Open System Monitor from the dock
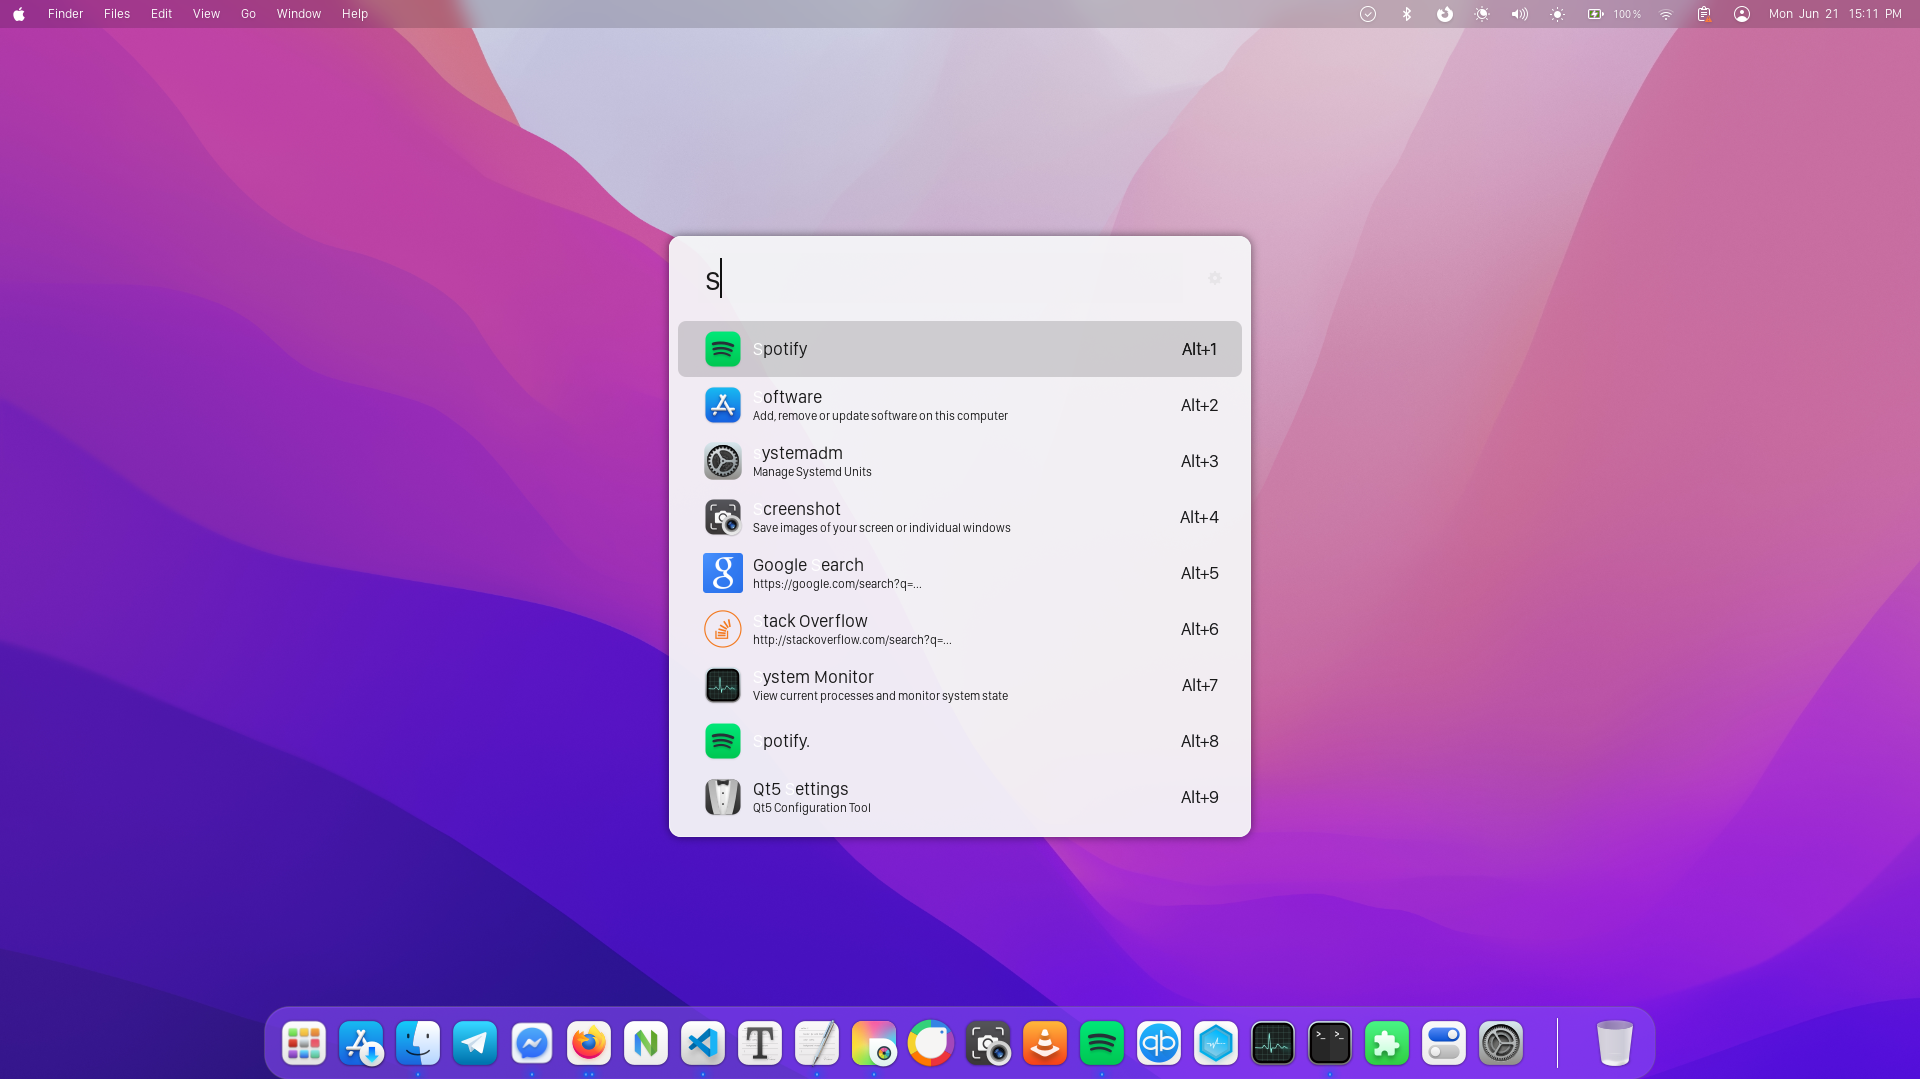 click(x=1273, y=1044)
